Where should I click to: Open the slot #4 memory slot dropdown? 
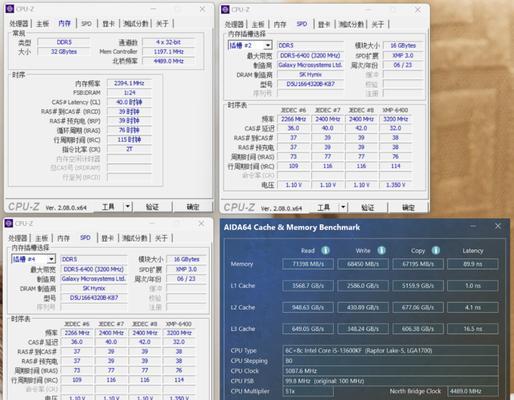click(51, 259)
